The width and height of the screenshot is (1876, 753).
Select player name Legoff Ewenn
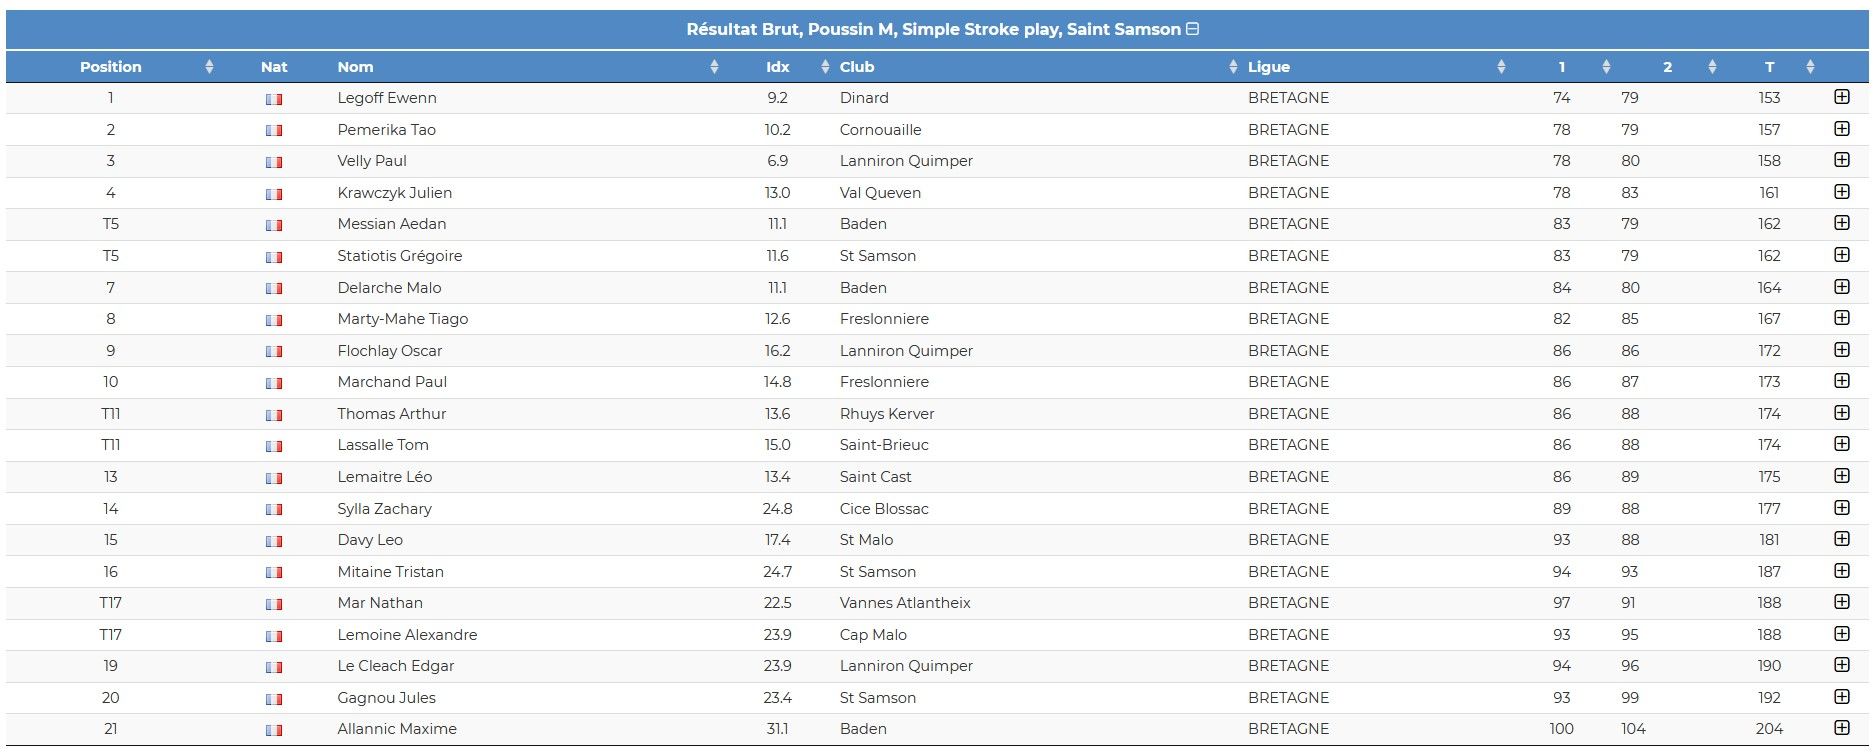[387, 98]
